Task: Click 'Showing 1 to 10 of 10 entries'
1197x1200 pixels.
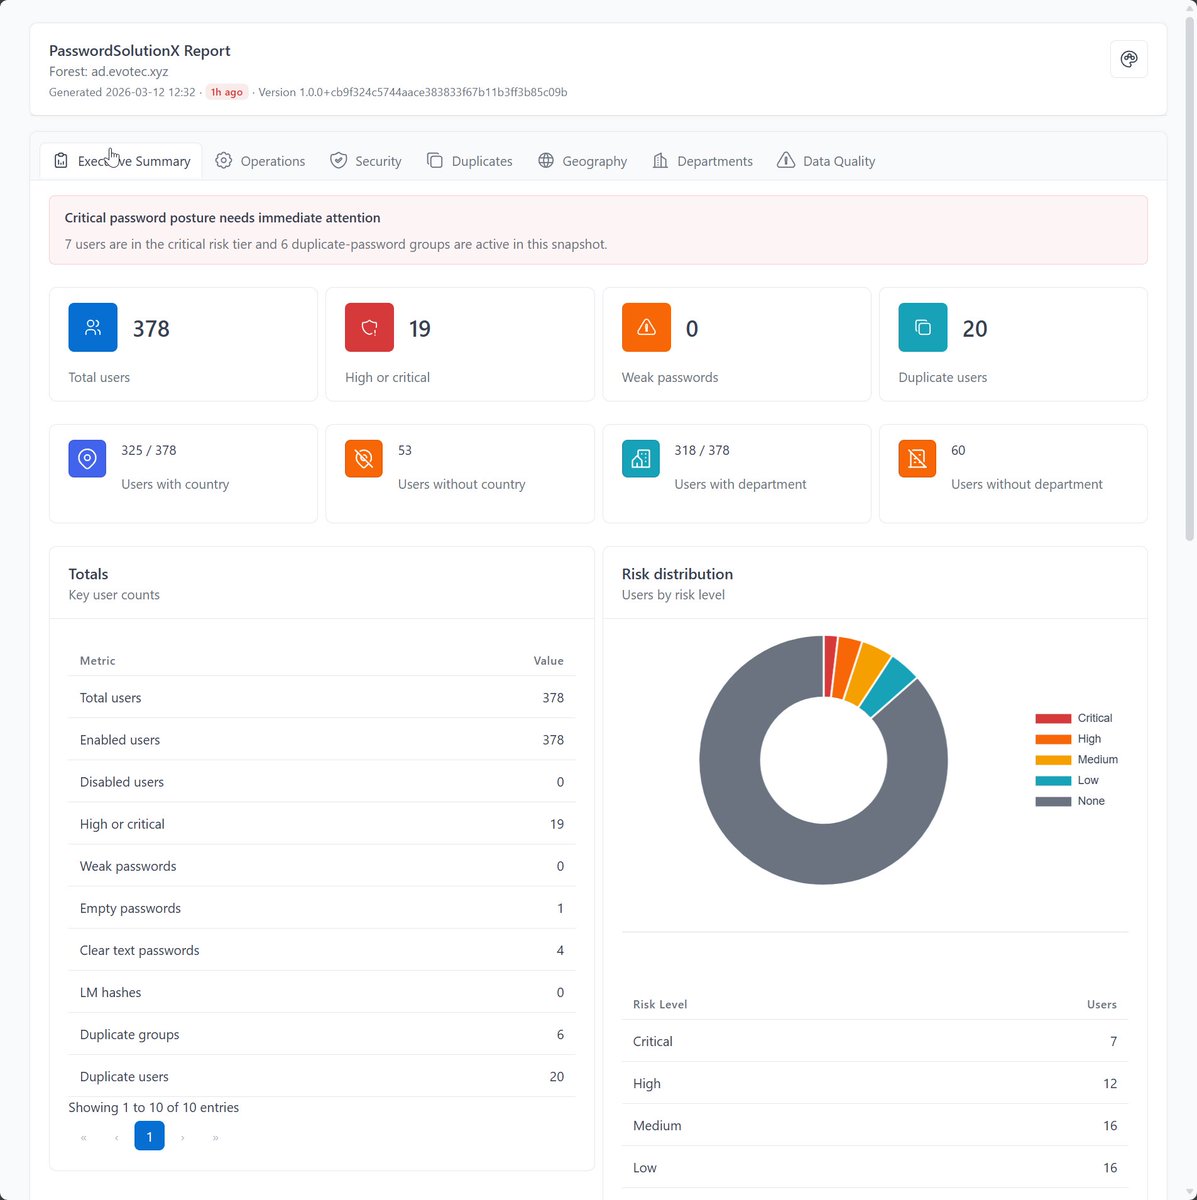Action: coord(154,1107)
